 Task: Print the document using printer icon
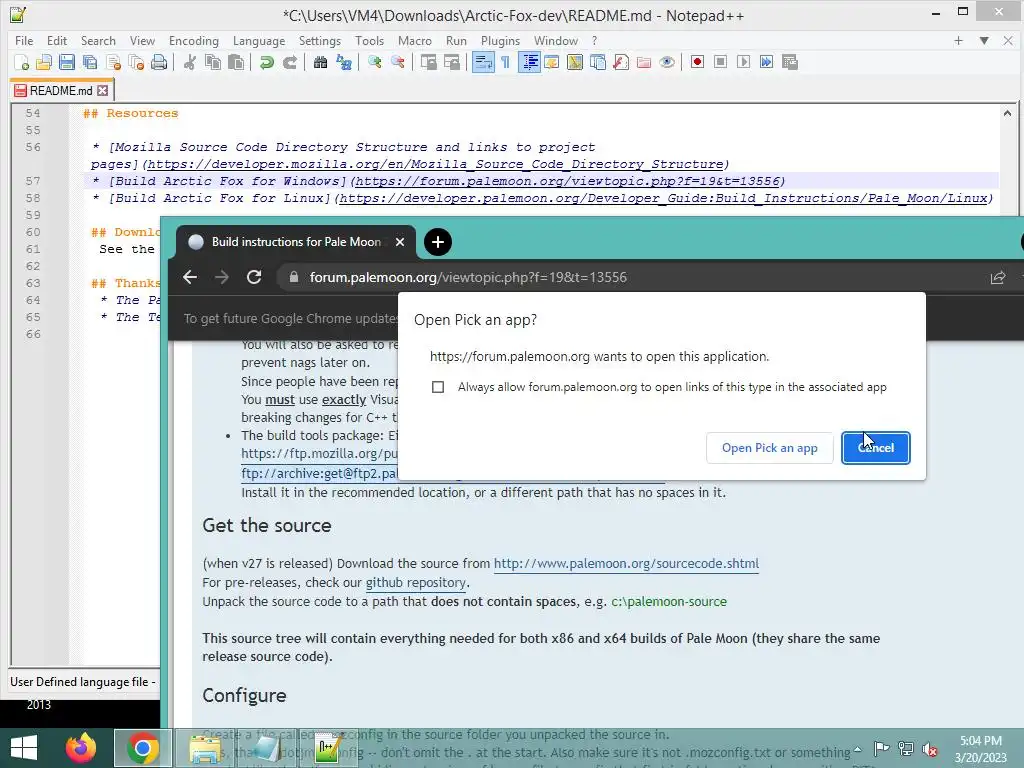point(159,62)
